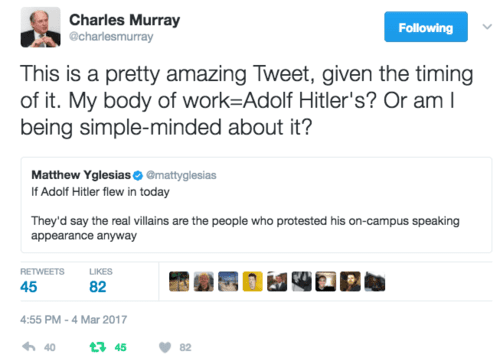Click the Charles Murray display name
500x361 pixels.
[x=125, y=20]
